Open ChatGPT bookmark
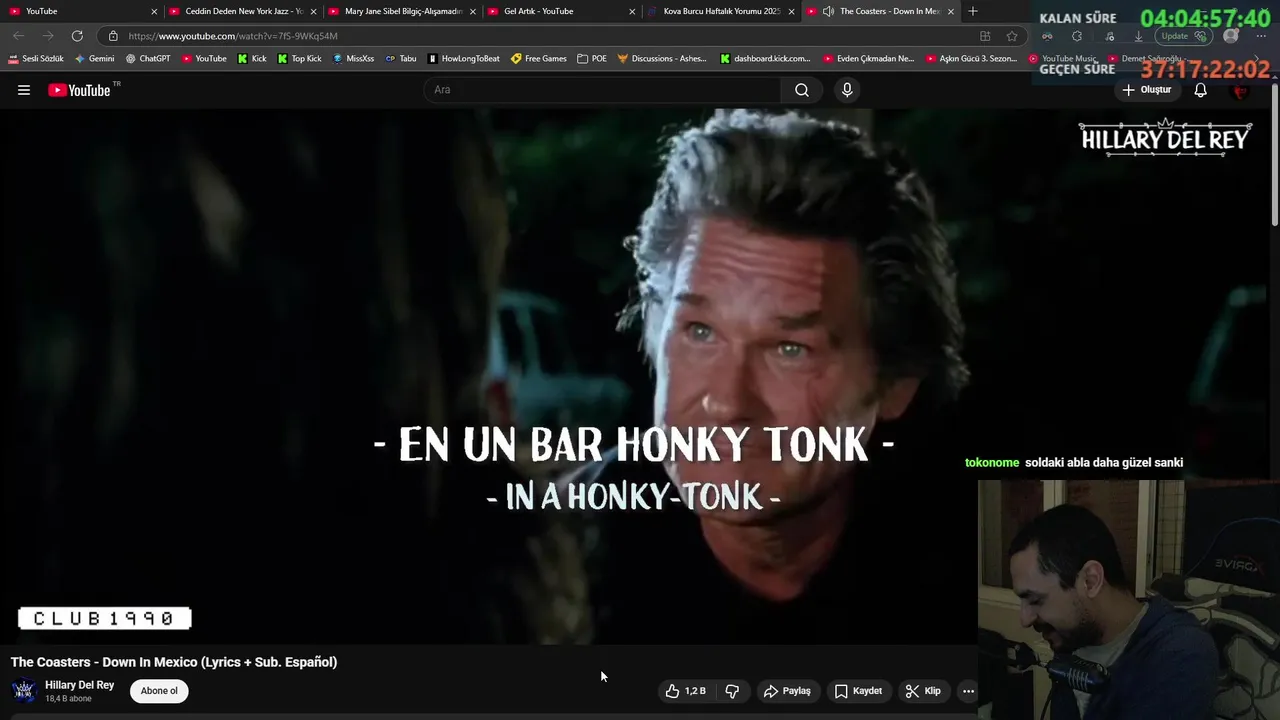The width and height of the screenshot is (1280, 720). 148,59
